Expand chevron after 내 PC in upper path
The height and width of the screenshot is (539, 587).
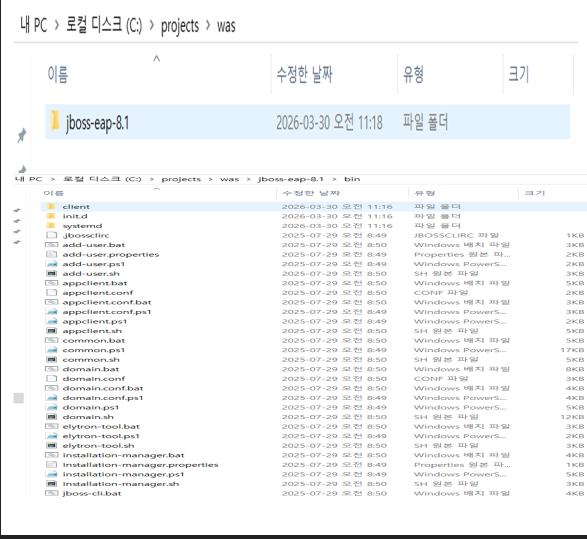57,25
